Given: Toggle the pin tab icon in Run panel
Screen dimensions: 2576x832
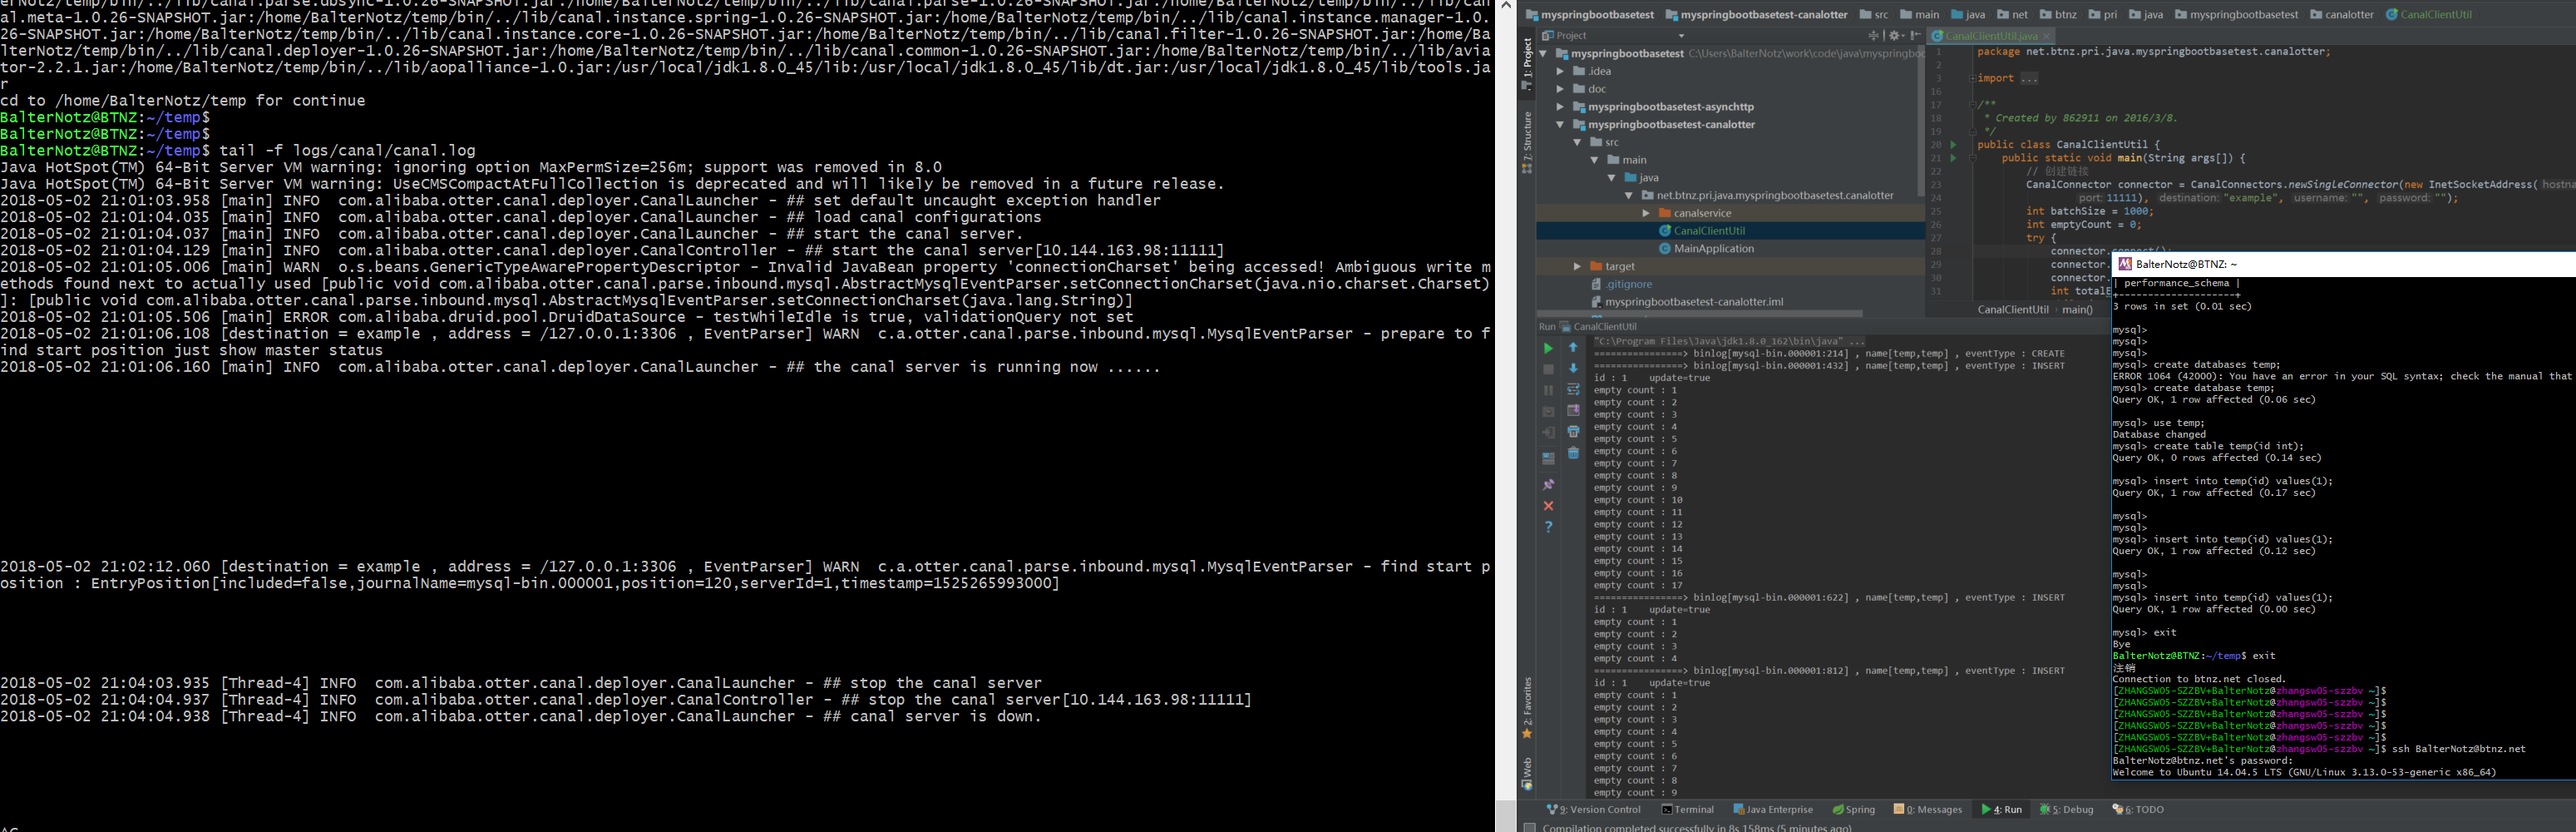Looking at the screenshot, I should [1548, 484].
